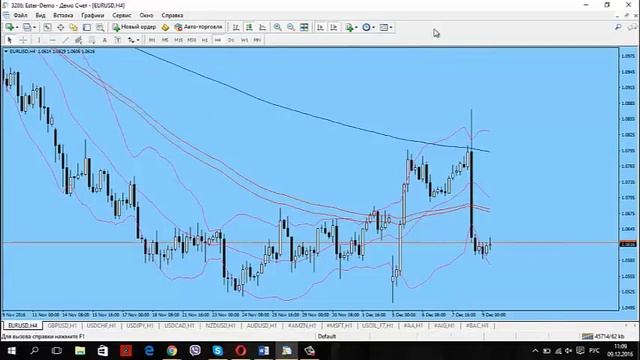640x360 pixels.
Task: Open the Profiles icon
Action: coord(27,27)
